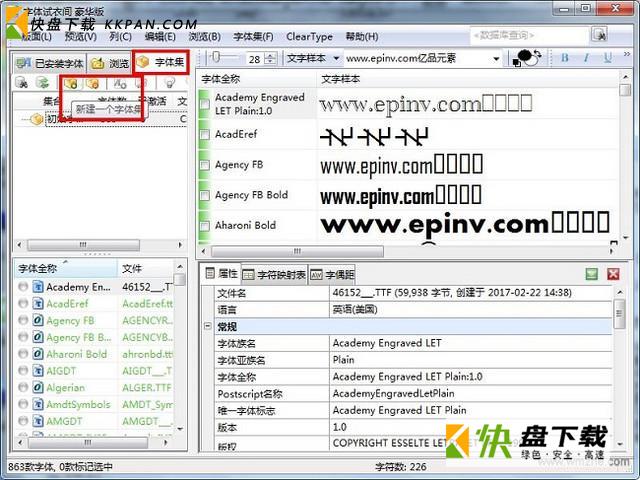Click the icon beside AIGDT list row
The height and width of the screenshot is (480, 640).
[38, 371]
